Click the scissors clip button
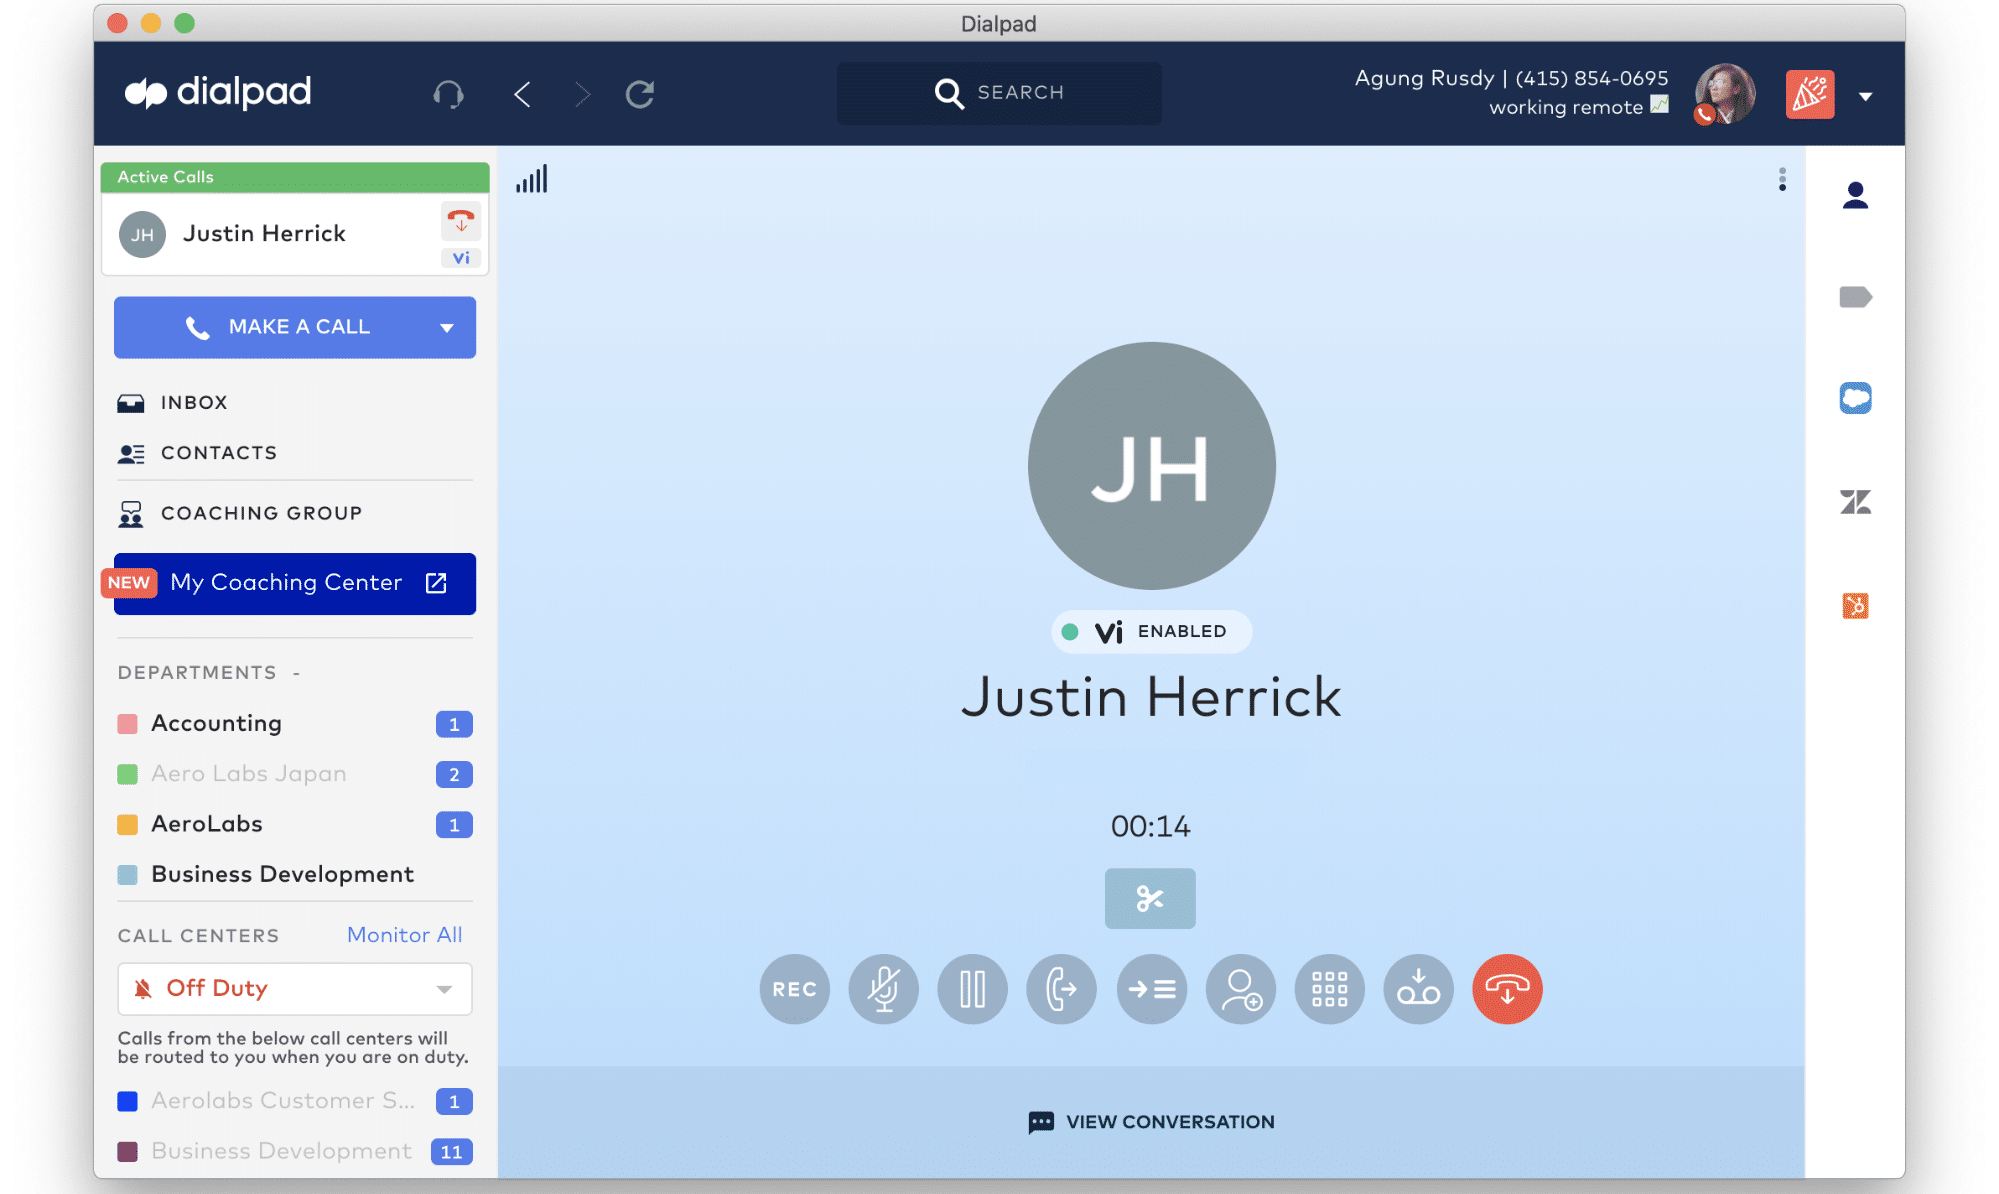Viewport: 1999px width, 1194px height. (x=1149, y=898)
